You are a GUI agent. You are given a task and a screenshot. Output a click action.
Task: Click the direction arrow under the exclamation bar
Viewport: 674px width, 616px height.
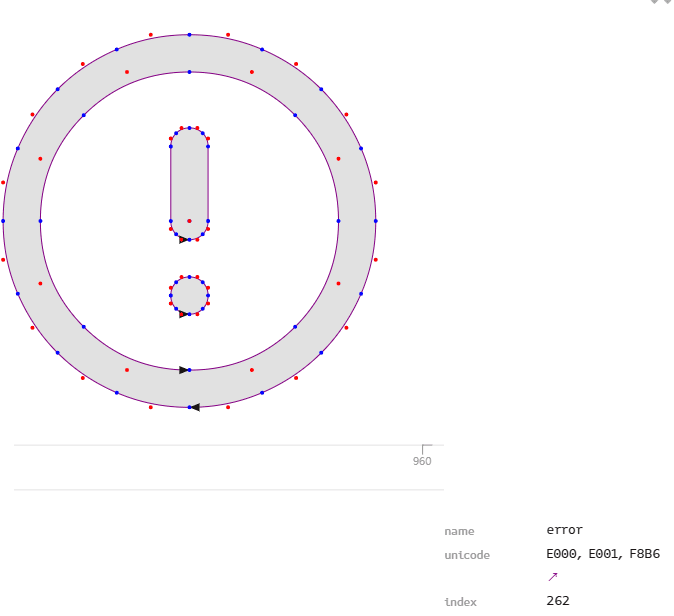pos(182,240)
